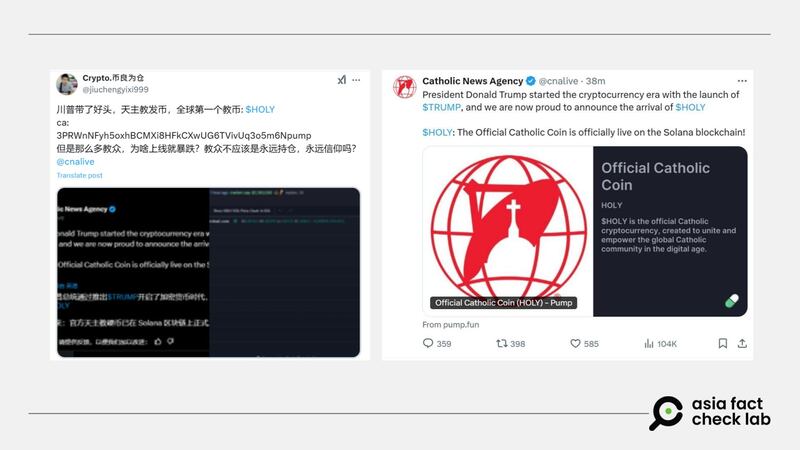Click the pump.fun pill icon in card

tap(732, 301)
